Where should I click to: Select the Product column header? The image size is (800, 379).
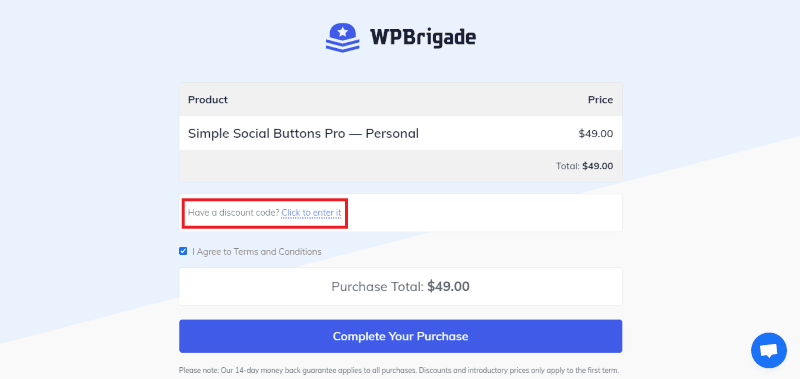[208, 99]
